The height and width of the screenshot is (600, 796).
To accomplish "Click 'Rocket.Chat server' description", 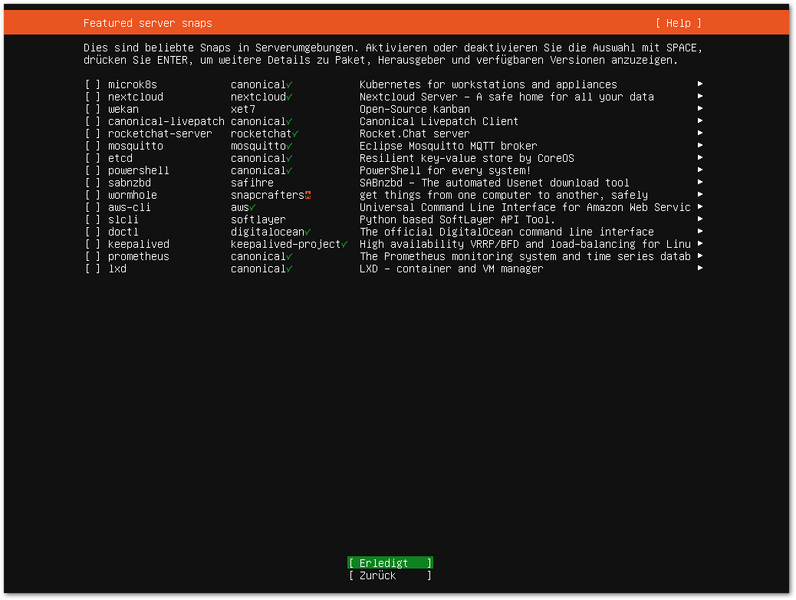I will (x=415, y=134).
